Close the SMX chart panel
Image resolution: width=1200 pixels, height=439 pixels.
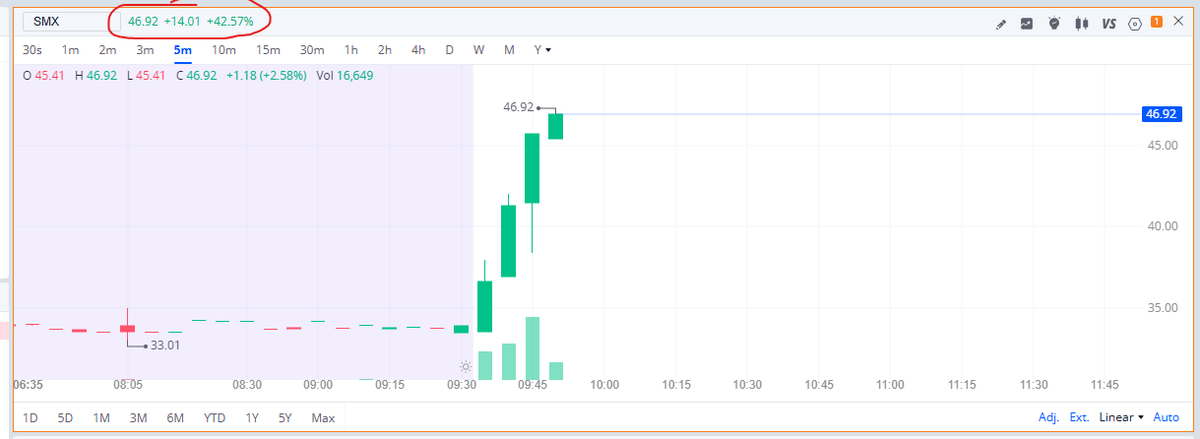click(x=1179, y=22)
